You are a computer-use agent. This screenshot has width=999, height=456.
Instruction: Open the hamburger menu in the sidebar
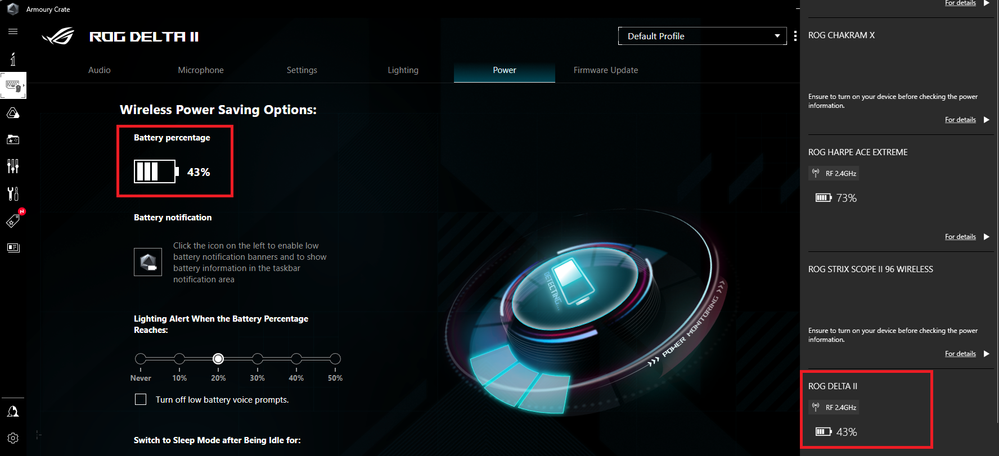[x=13, y=31]
